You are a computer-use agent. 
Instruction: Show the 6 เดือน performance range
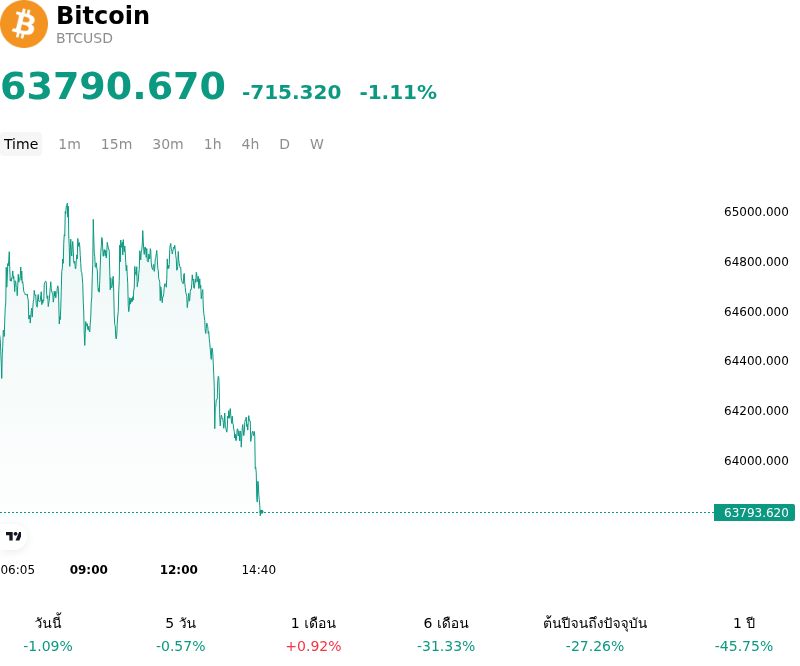[446, 634]
